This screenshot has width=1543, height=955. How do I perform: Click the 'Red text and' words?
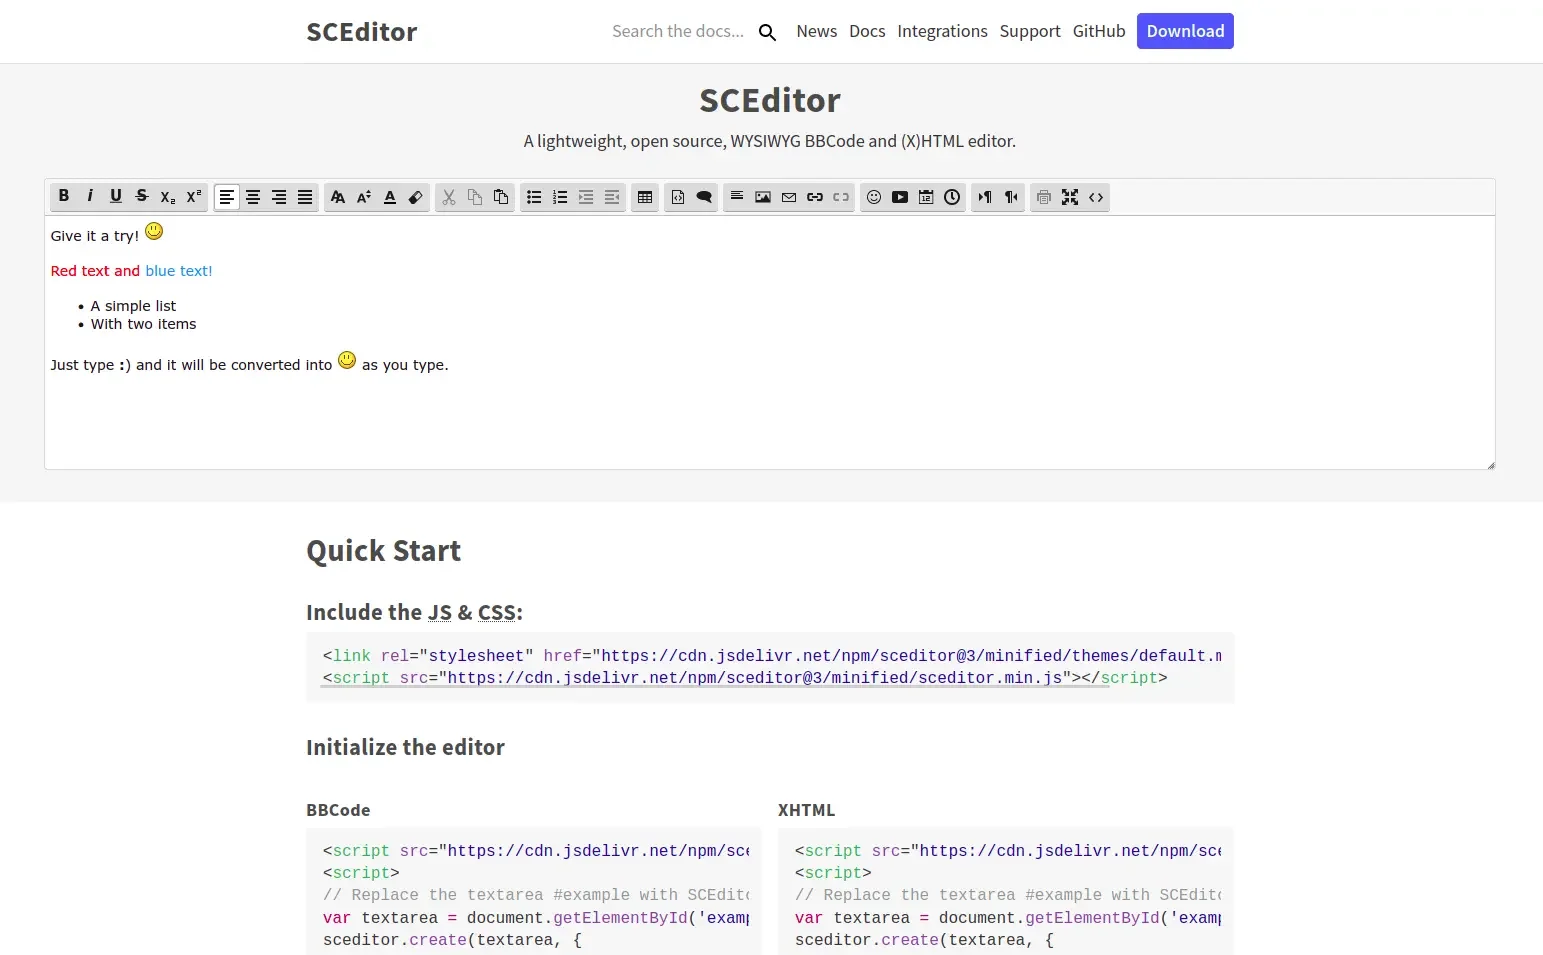click(x=95, y=271)
